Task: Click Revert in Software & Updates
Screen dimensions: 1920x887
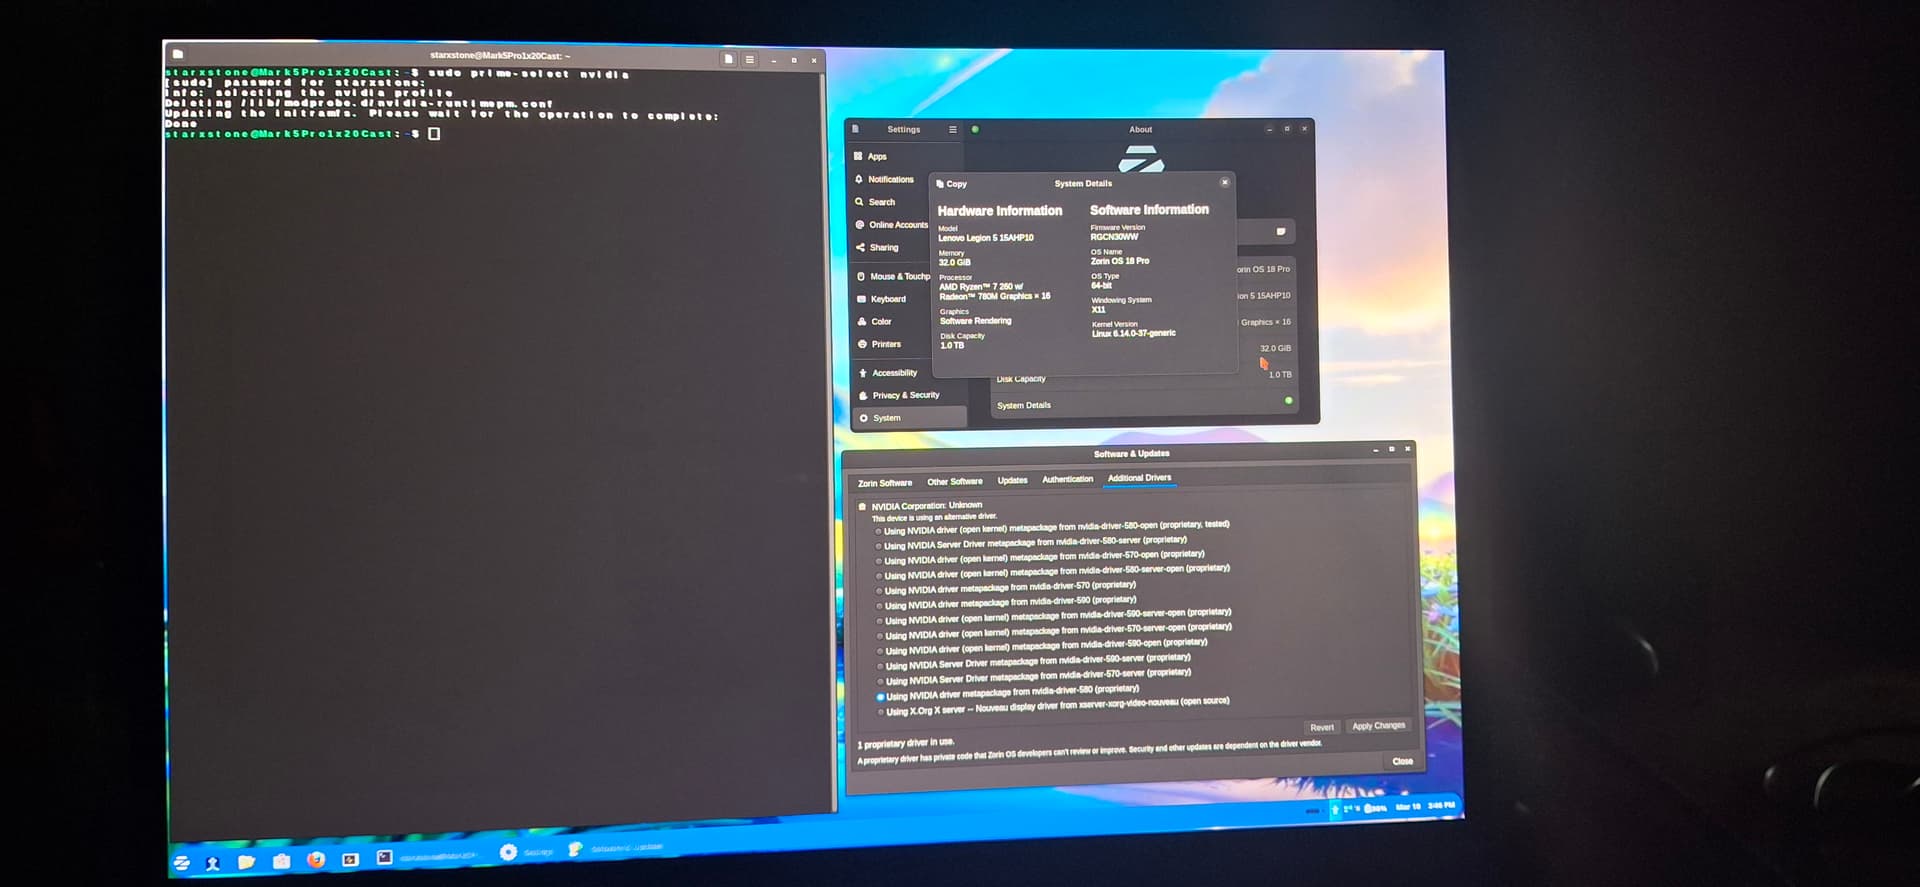Action: pos(1321,727)
